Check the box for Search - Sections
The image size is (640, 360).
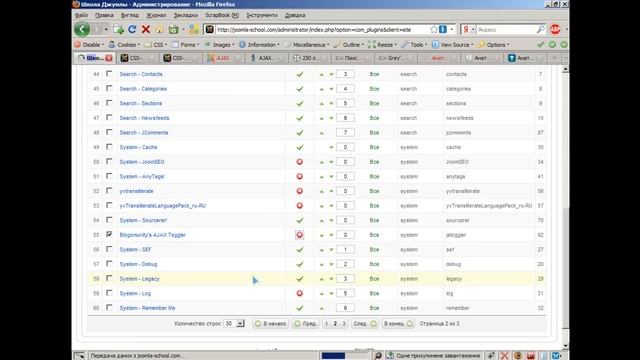click(109, 103)
